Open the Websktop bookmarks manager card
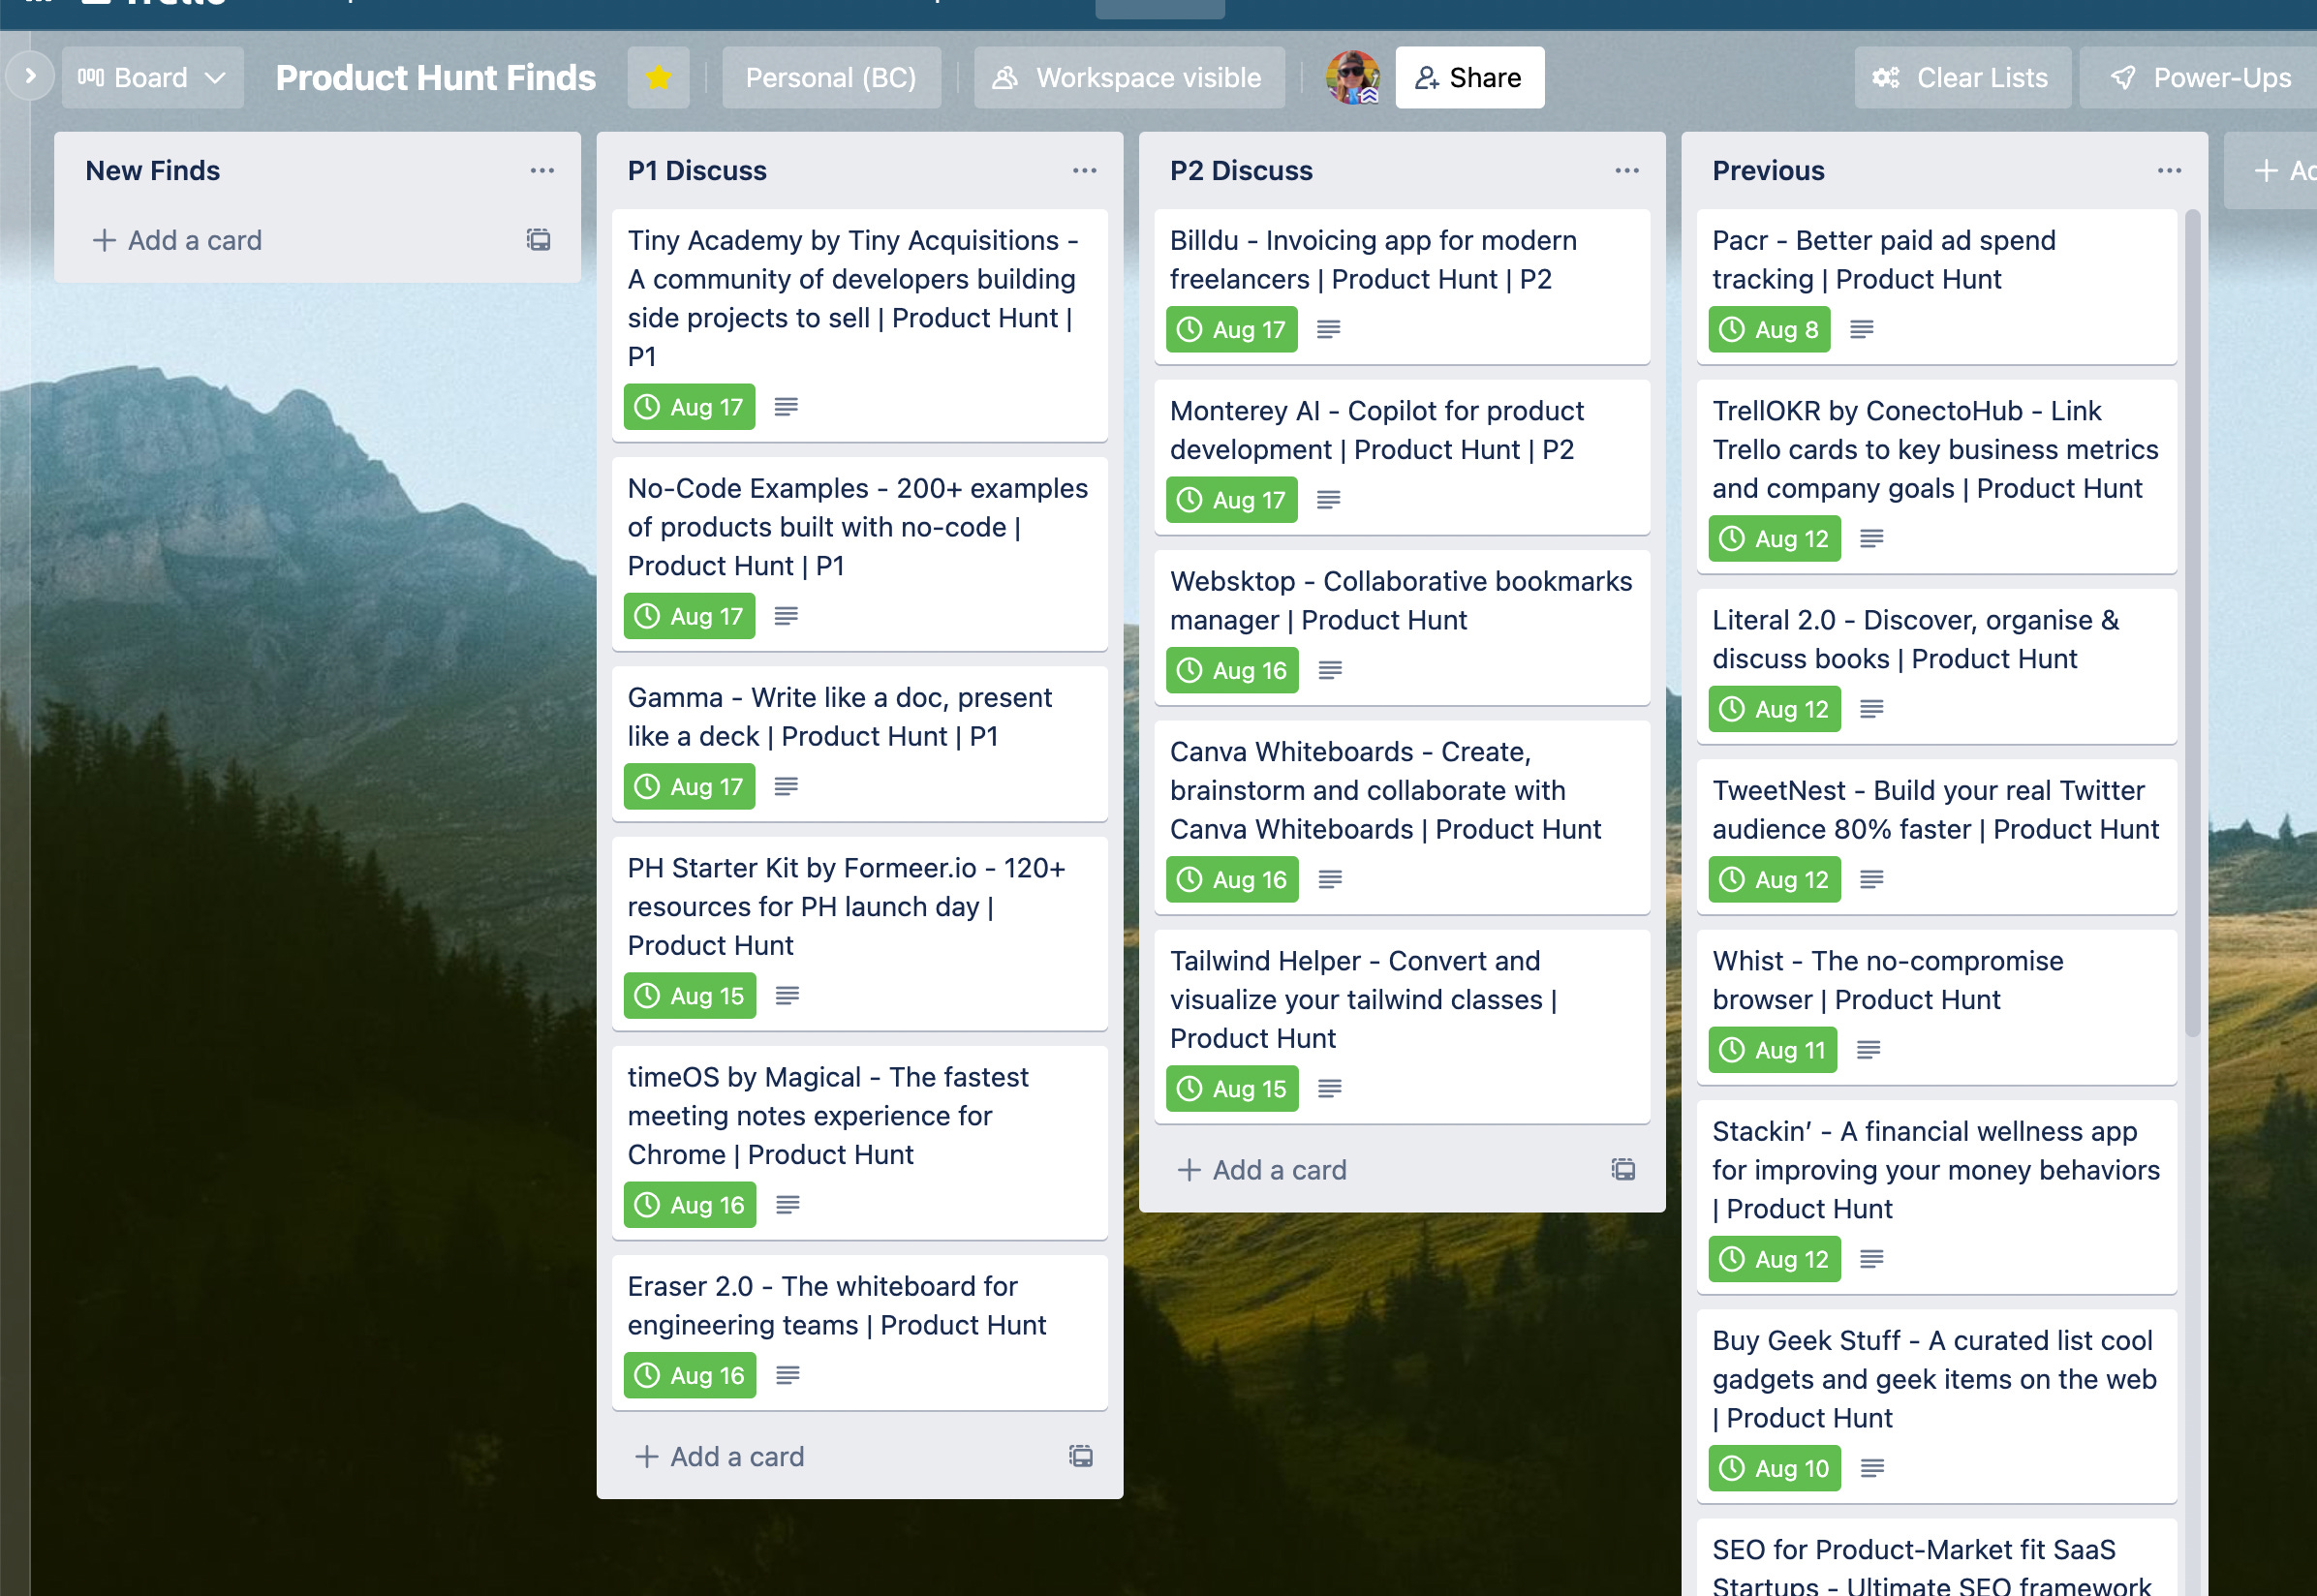This screenshot has width=2317, height=1596. tap(1401, 628)
